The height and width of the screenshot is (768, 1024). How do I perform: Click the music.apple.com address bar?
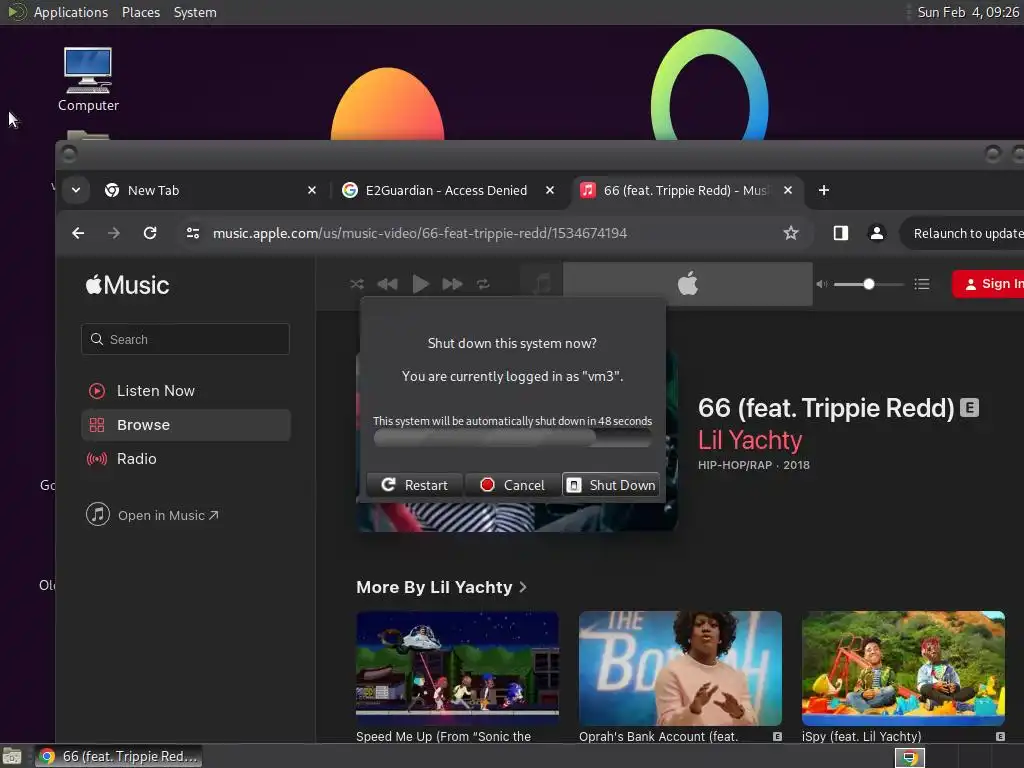click(x=419, y=233)
